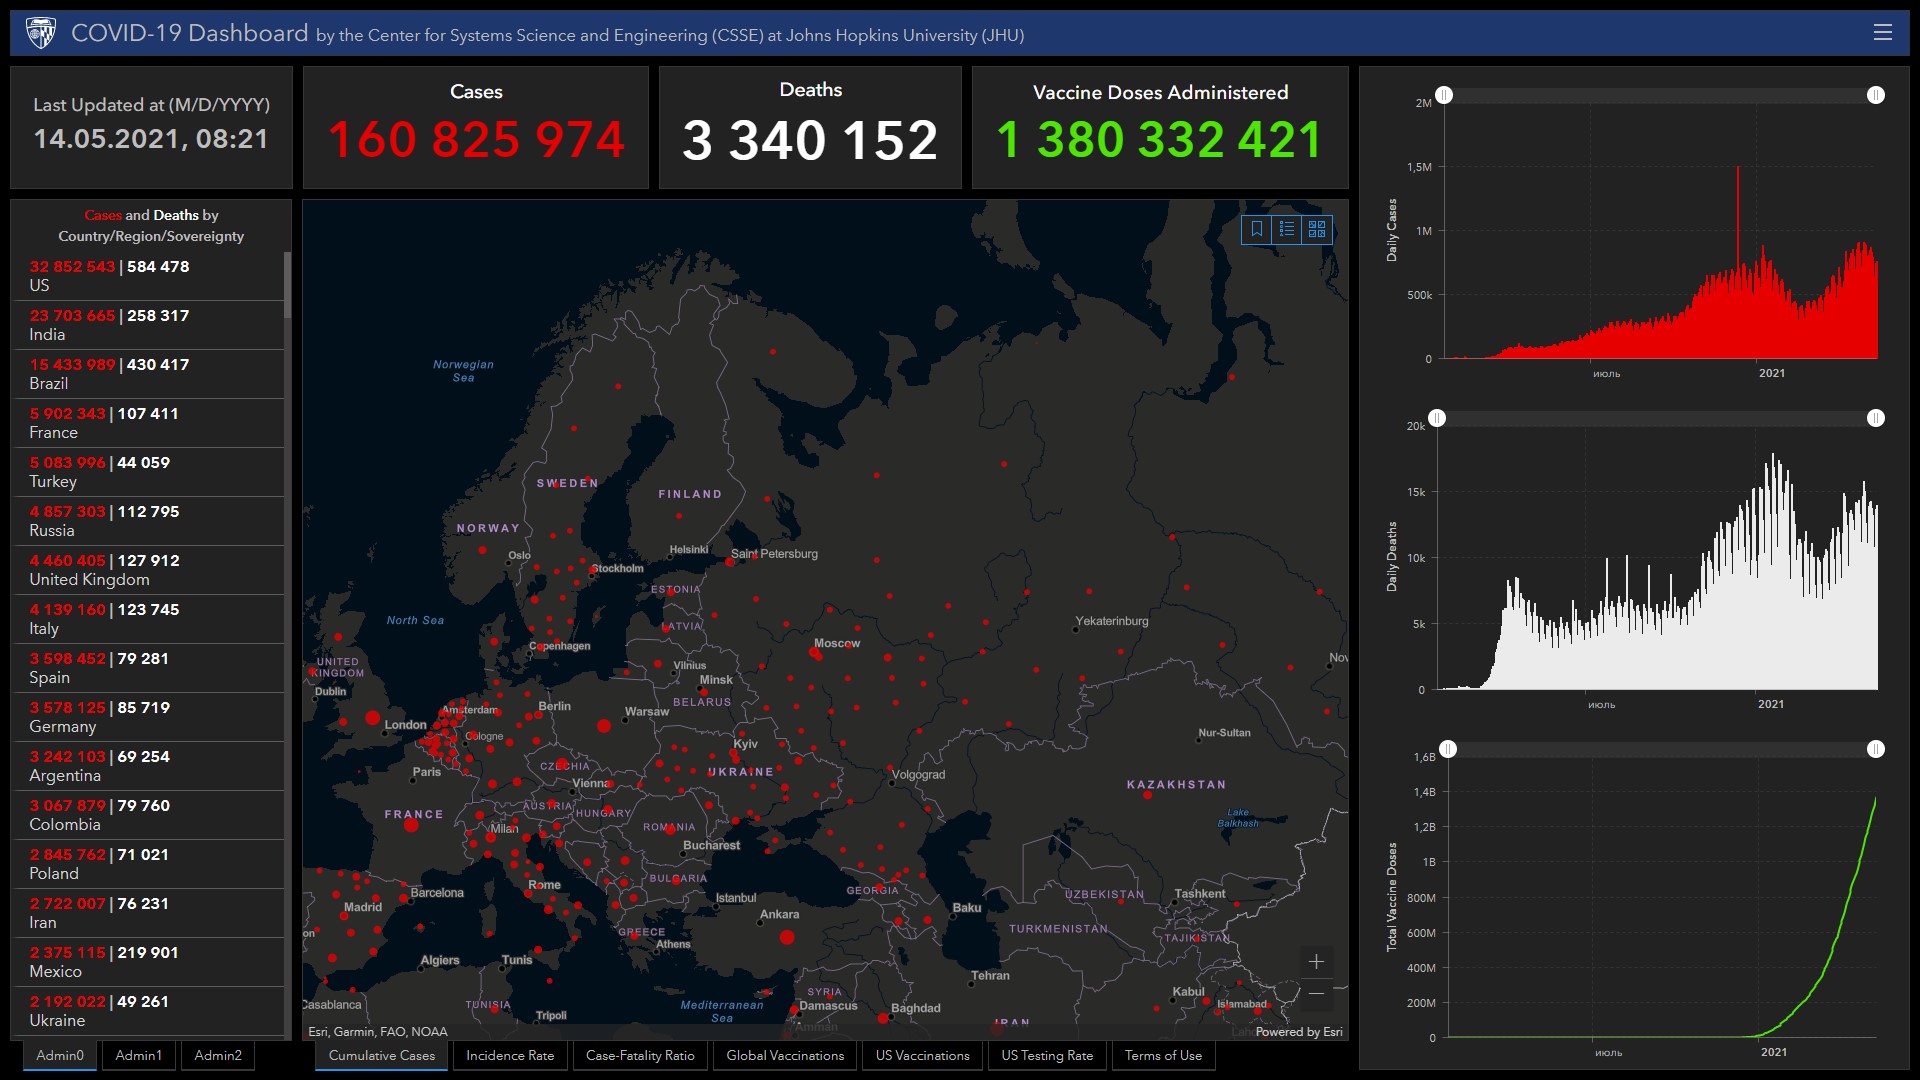Screen dimensions: 1920x1080
Task: Grab the right Total Vaccine Doses range handle
Action: (x=1876, y=749)
